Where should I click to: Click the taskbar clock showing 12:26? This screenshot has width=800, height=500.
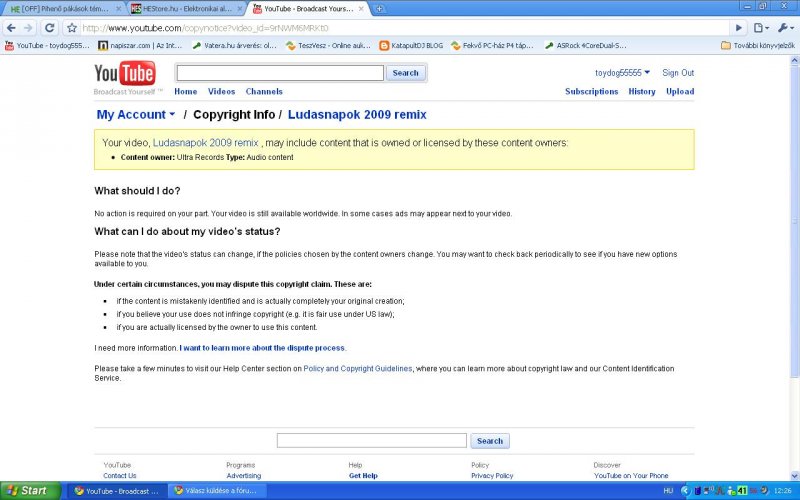coord(783,491)
